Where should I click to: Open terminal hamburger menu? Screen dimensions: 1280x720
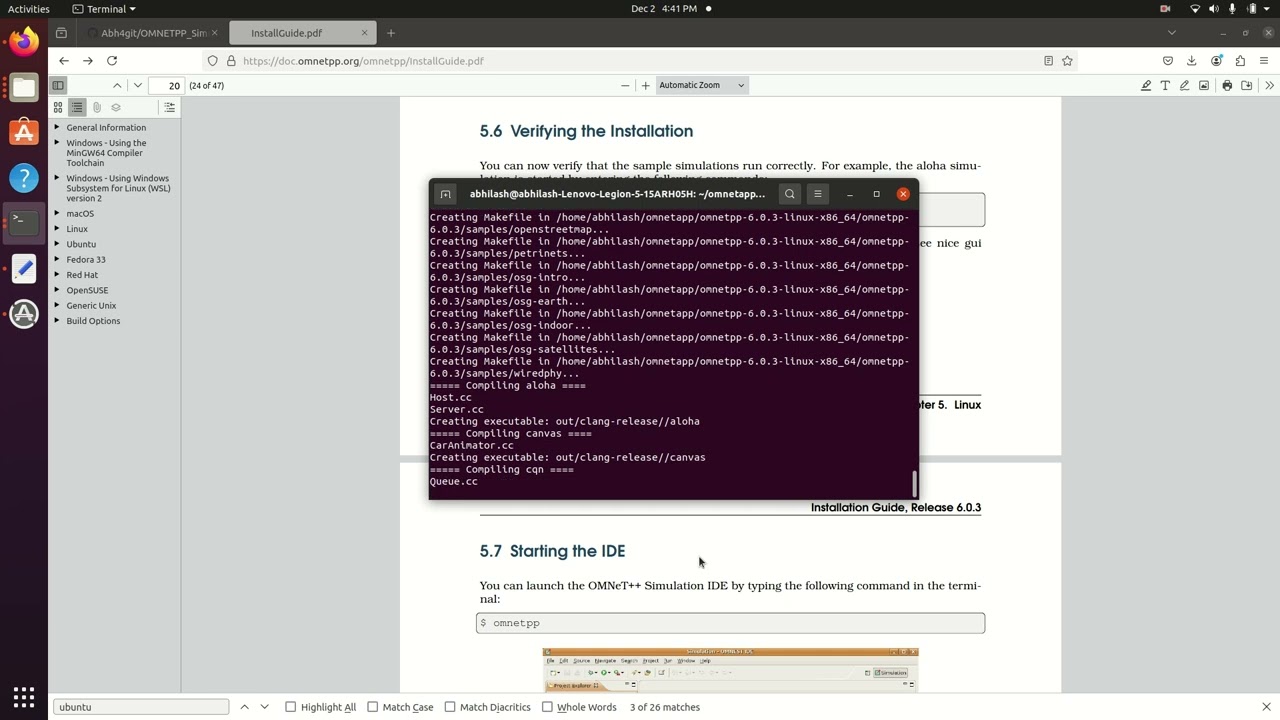click(817, 194)
